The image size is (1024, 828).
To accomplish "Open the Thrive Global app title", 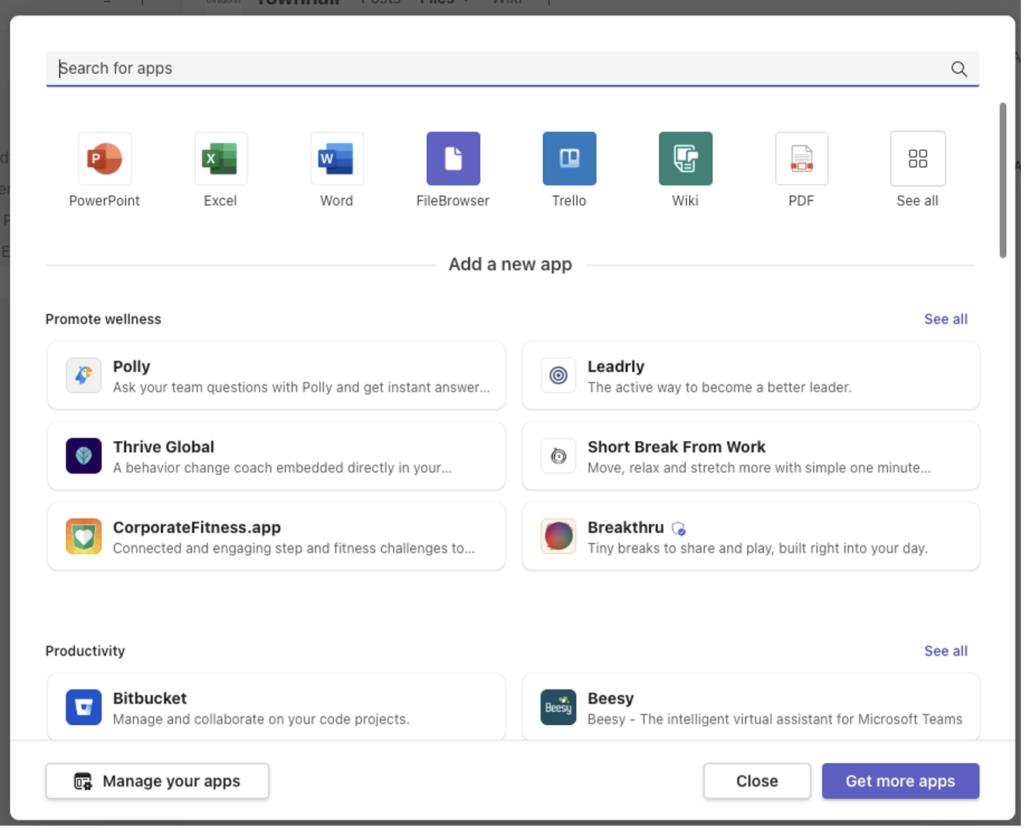I will (163, 447).
